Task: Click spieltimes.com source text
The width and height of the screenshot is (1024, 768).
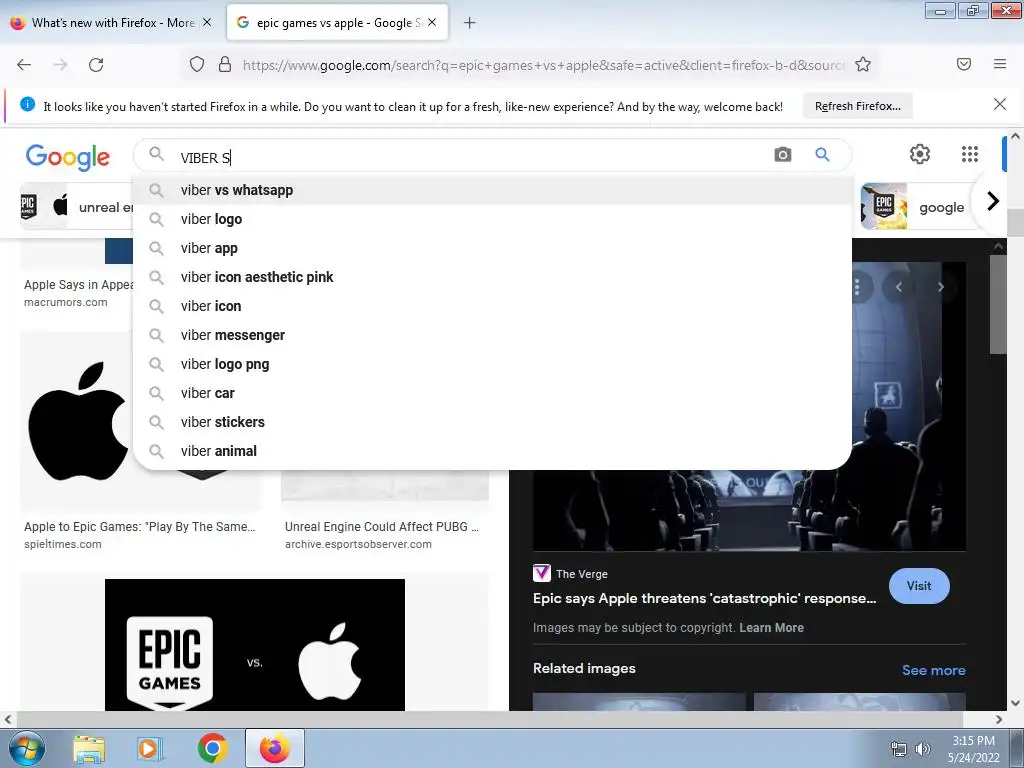Action: point(63,544)
